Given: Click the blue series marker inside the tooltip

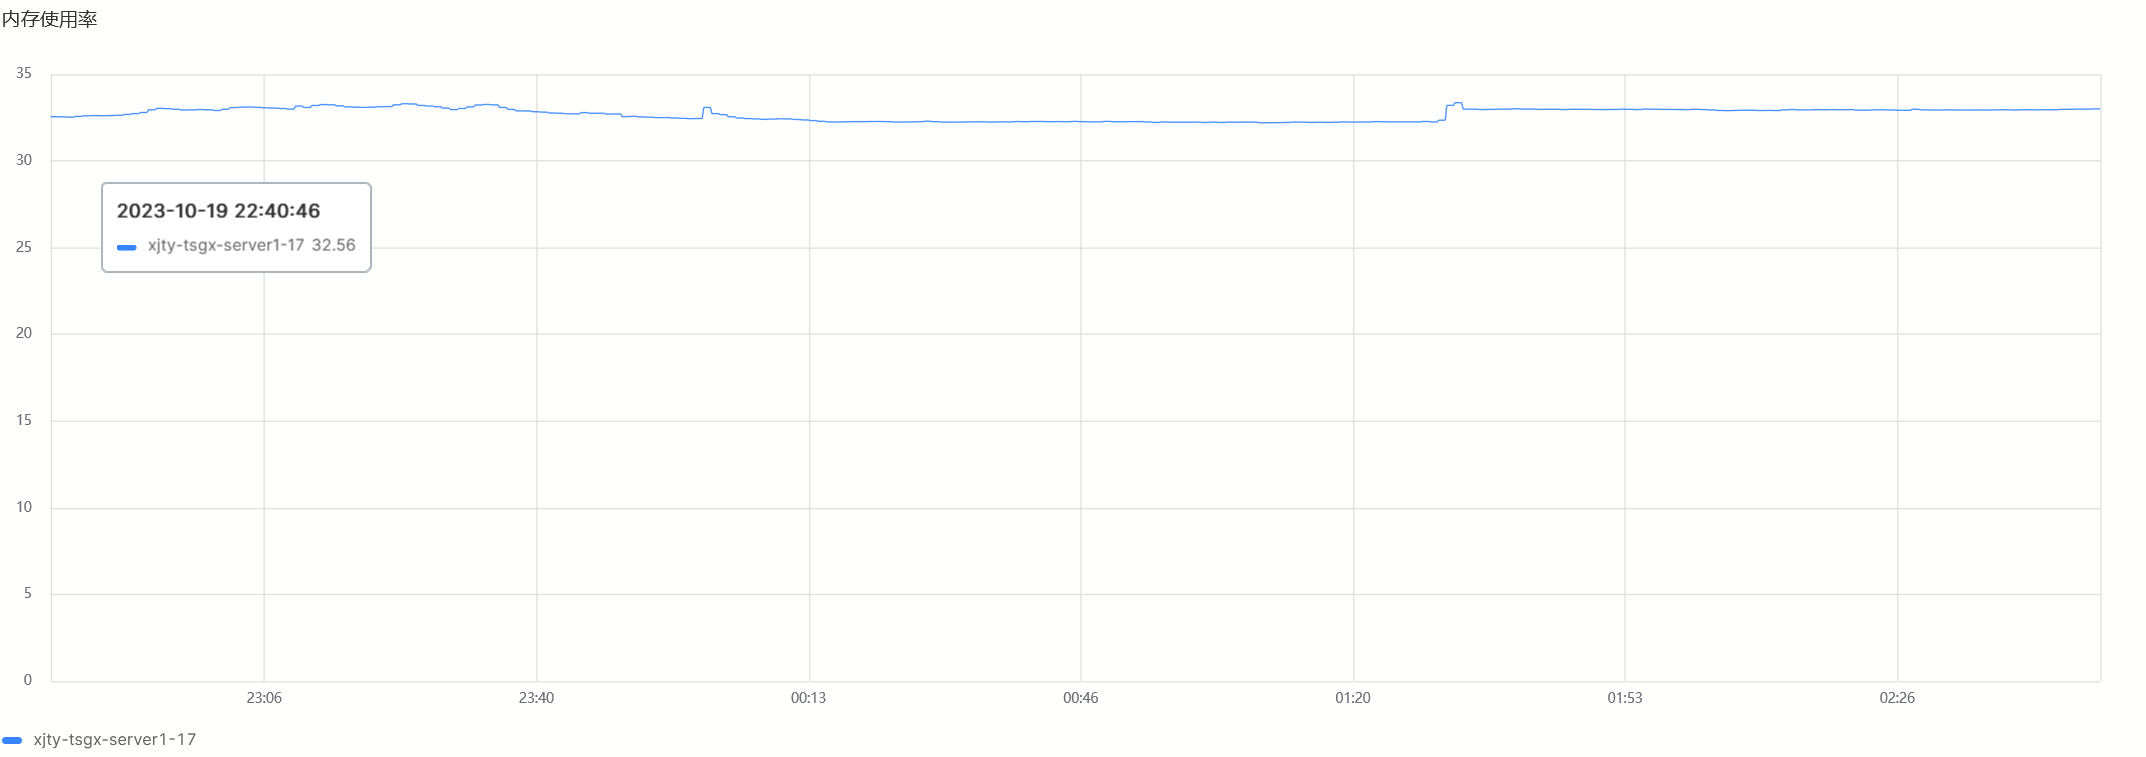Looking at the screenshot, I should (x=127, y=247).
